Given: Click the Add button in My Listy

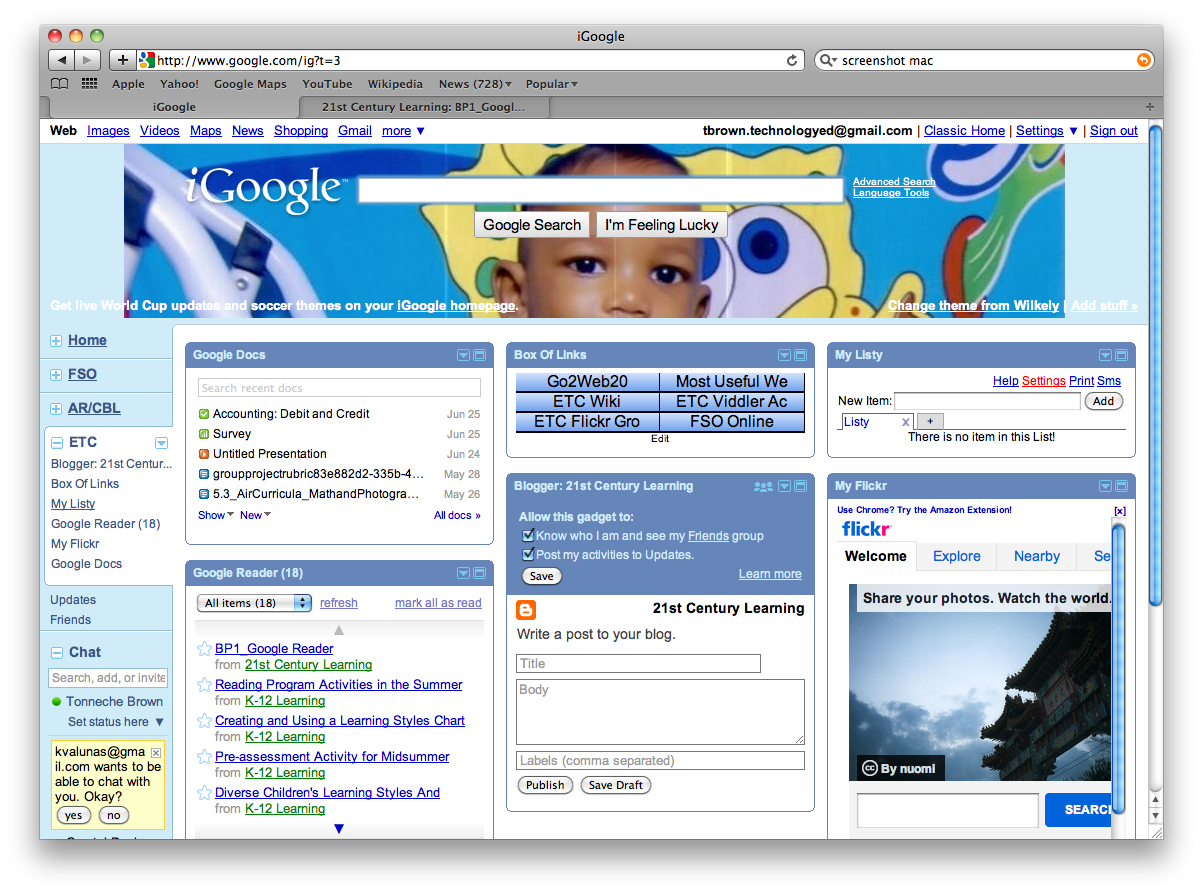Looking at the screenshot, I should (1103, 401).
